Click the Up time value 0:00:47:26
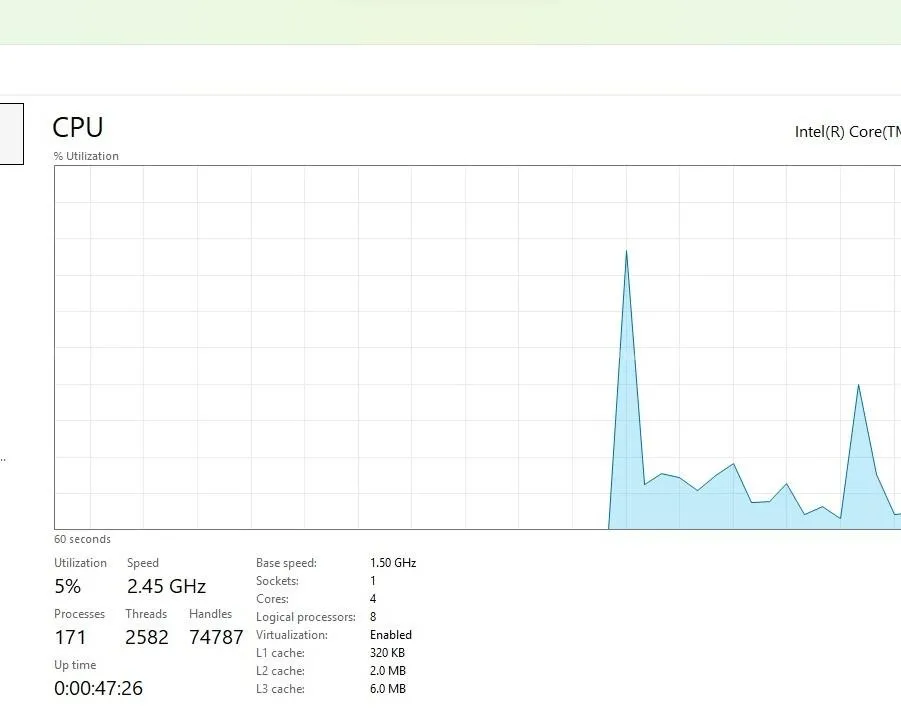The height and width of the screenshot is (720, 901). point(98,688)
